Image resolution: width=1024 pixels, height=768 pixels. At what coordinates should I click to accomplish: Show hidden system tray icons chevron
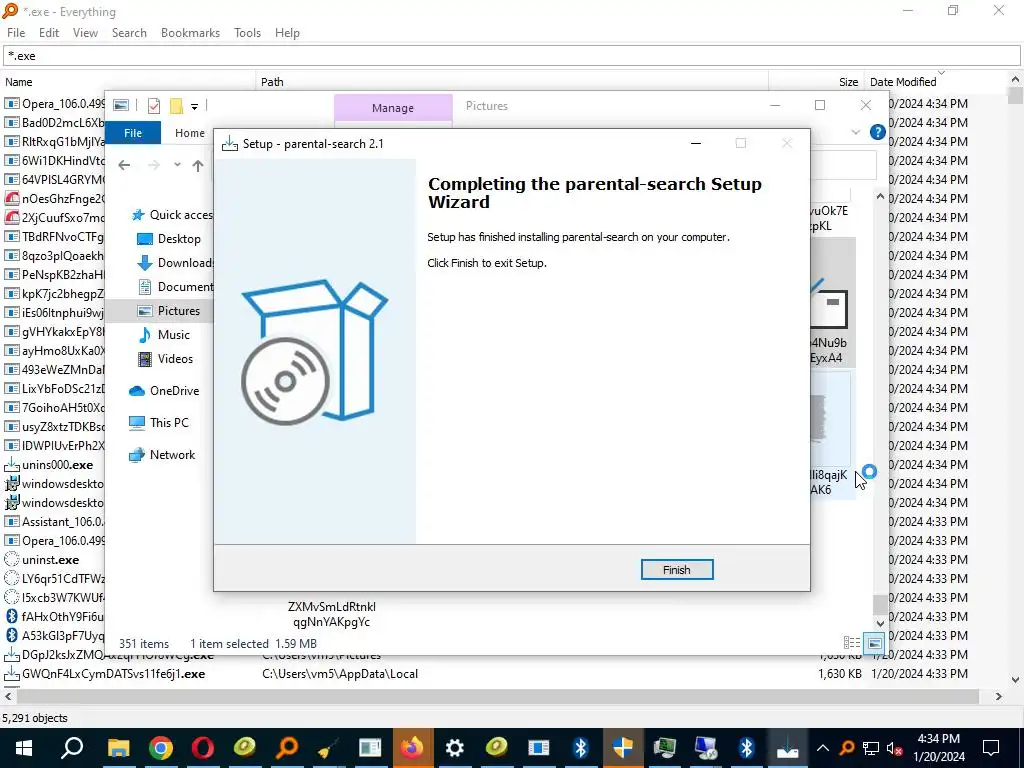(823, 748)
